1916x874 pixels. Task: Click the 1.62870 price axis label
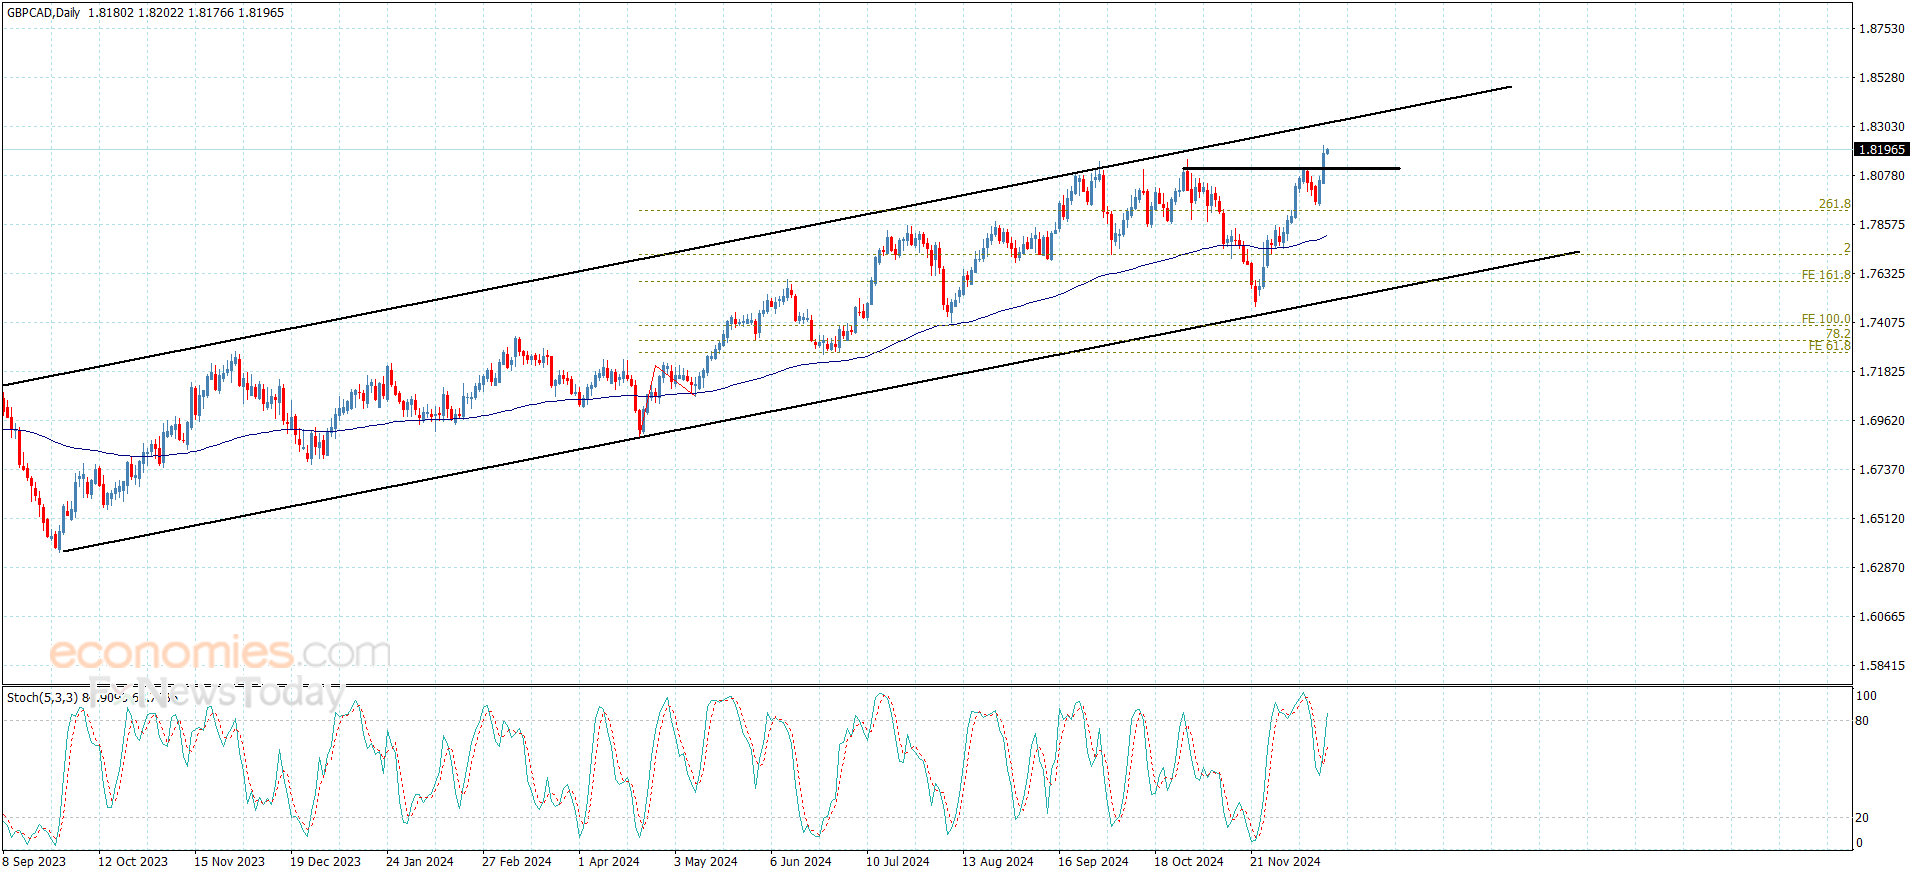pyautogui.click(x=1881, y=568)
